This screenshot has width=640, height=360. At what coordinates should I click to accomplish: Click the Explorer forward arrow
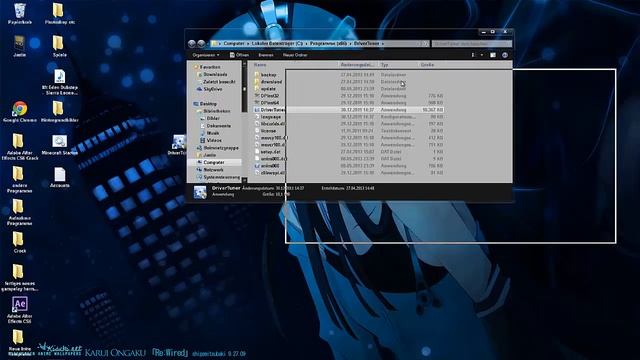pos(201,43)
